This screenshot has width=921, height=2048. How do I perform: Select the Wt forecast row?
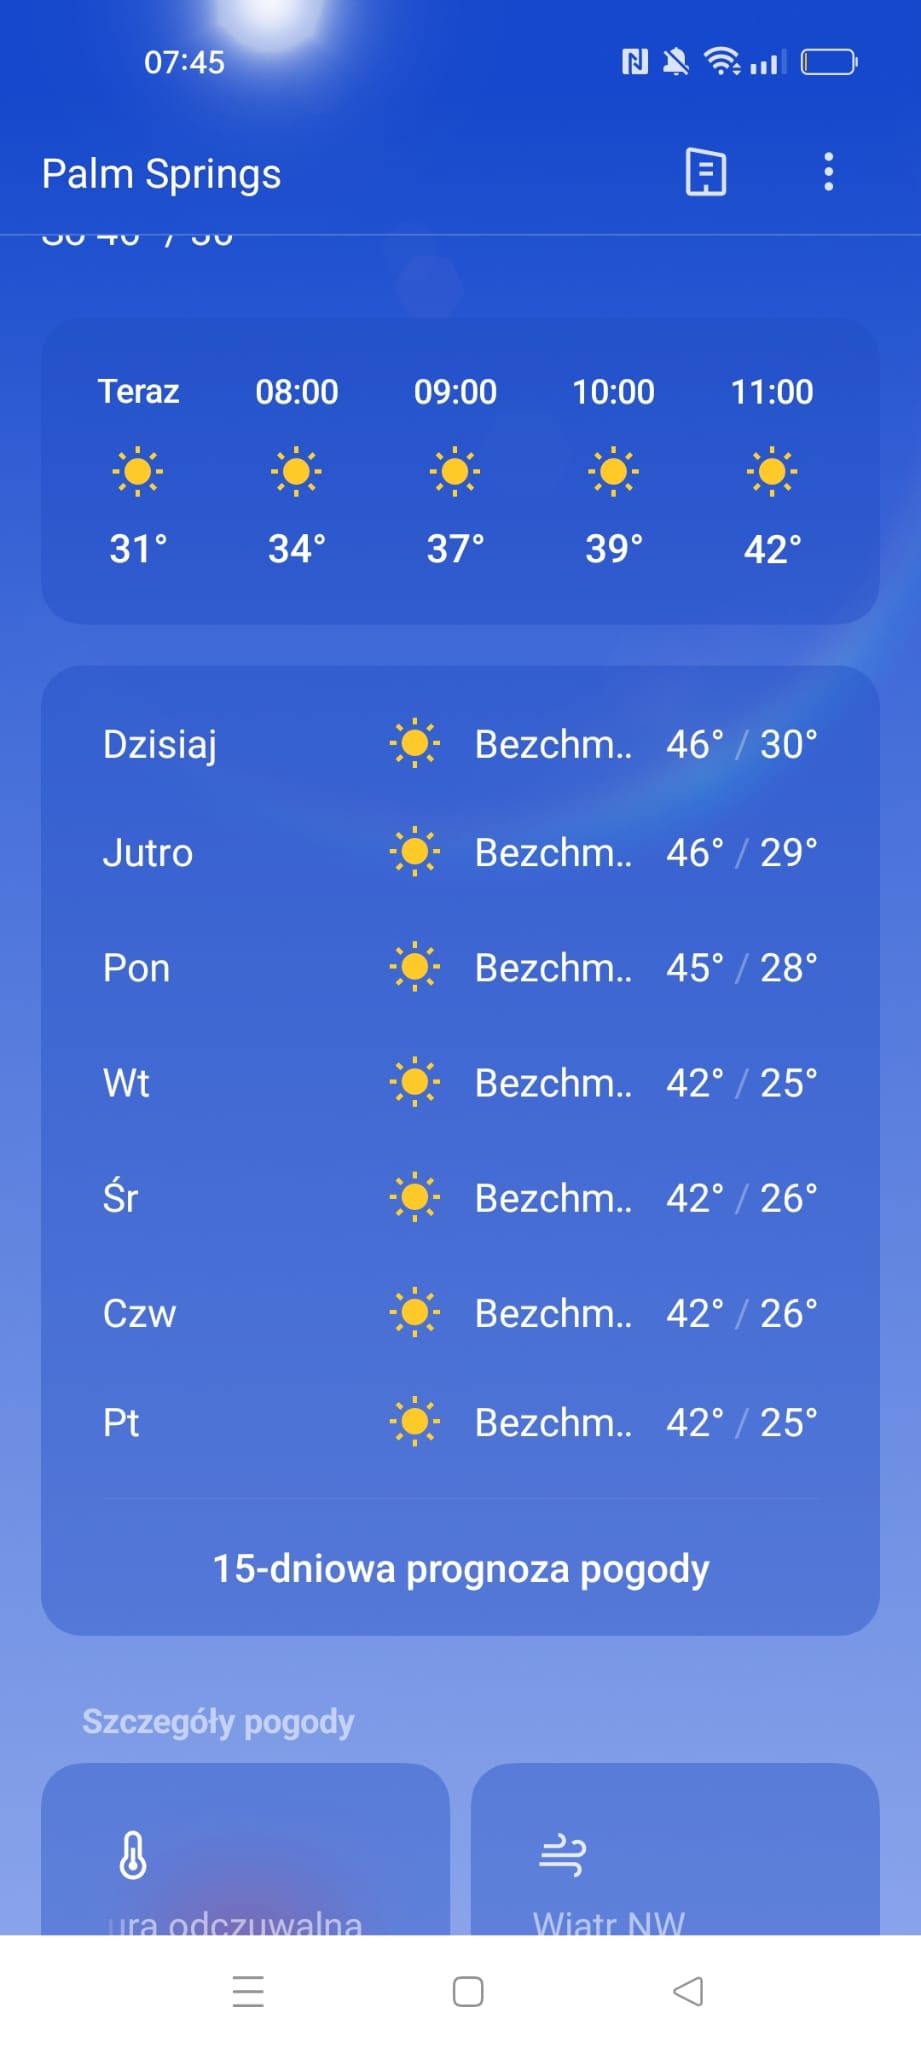[x=460, y=1083]
